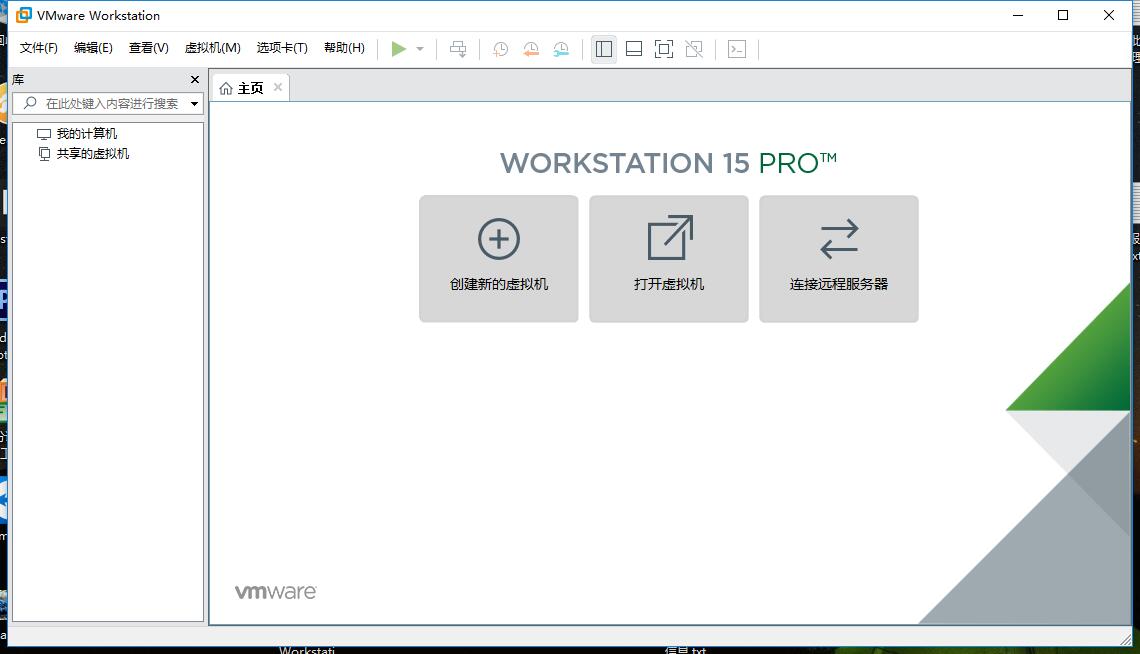Screen dimensions: 1140x654
Task: Open the library search options dropdown
Action: coord(196,103)
